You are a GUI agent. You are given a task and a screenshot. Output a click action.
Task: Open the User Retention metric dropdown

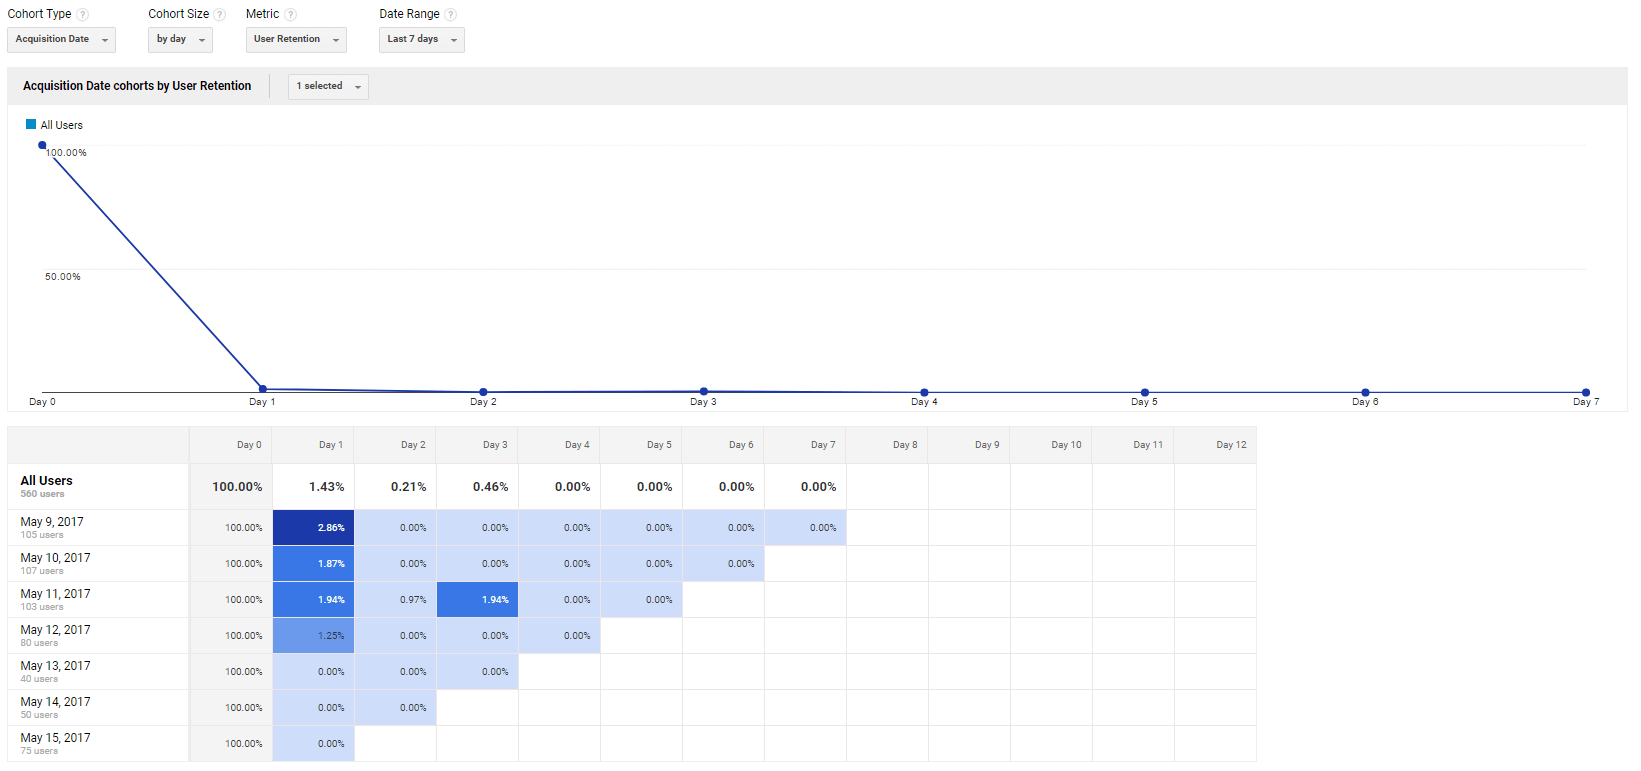[296, 40]
